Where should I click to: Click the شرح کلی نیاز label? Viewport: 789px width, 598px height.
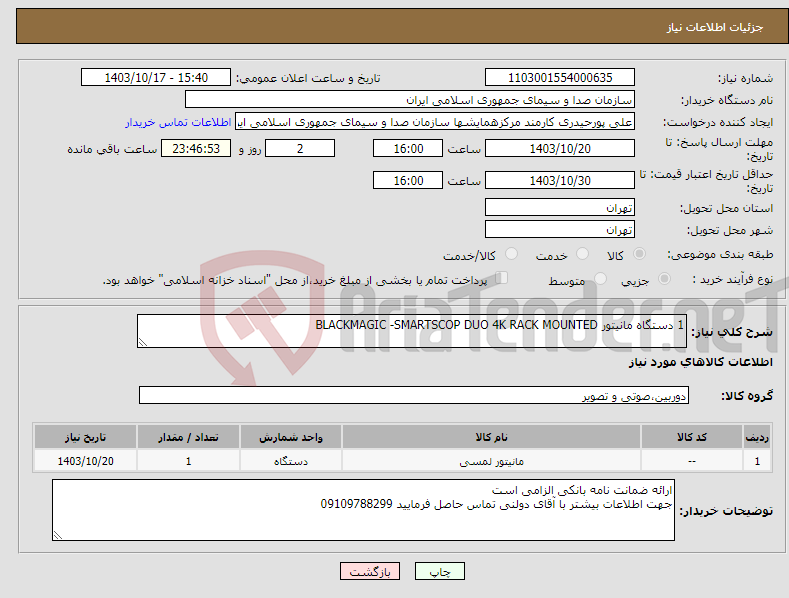pyautogui.click(x=732, y=332)
